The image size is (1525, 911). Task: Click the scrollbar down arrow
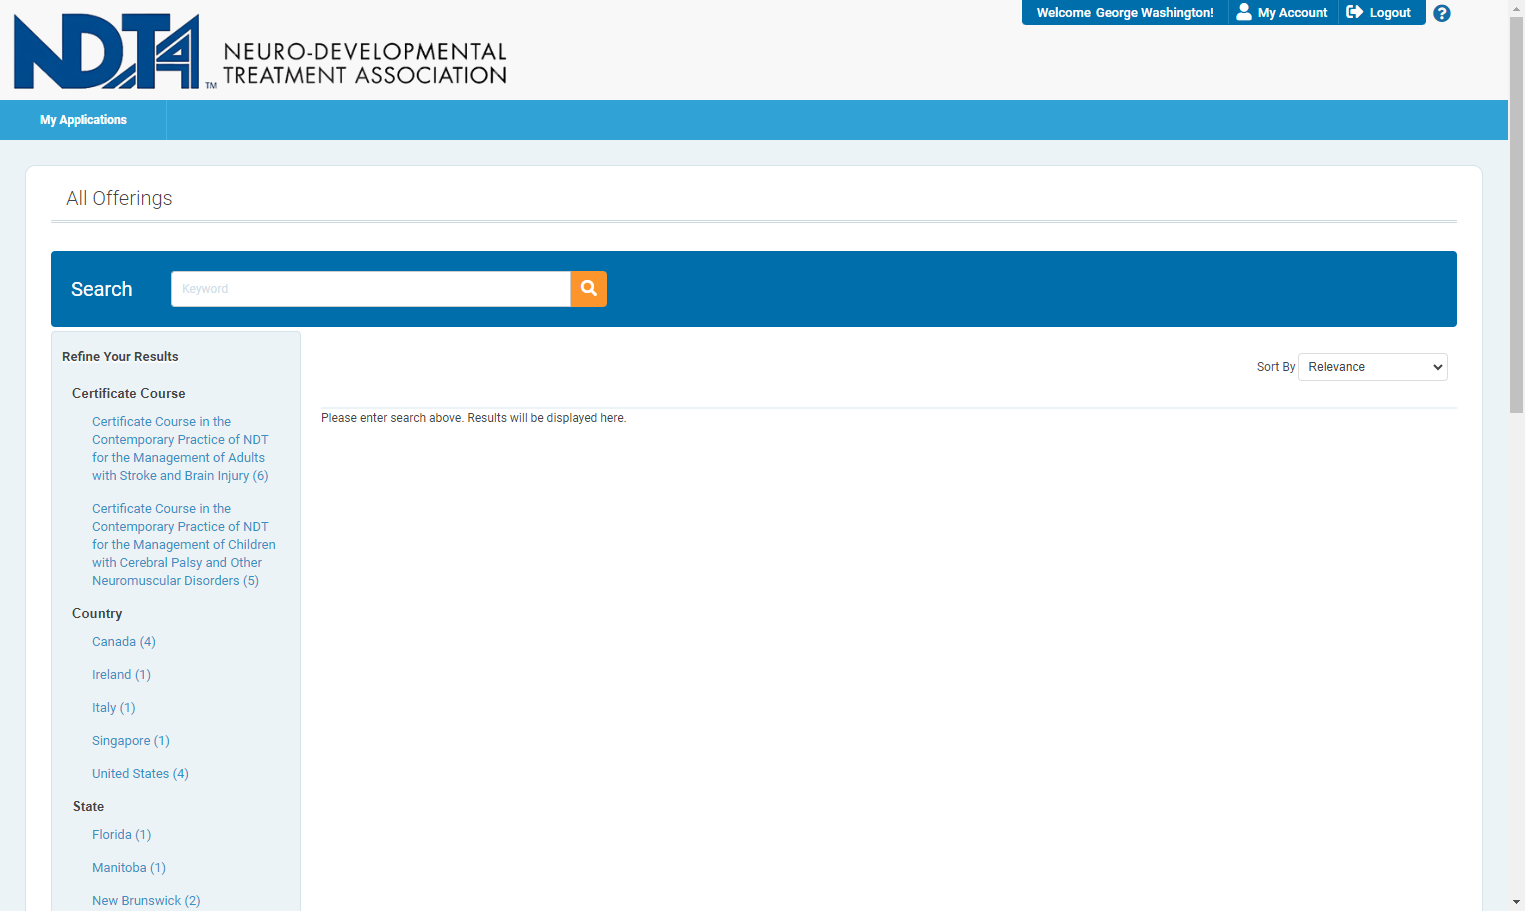pyautogui.click(x=1516, y=902)
